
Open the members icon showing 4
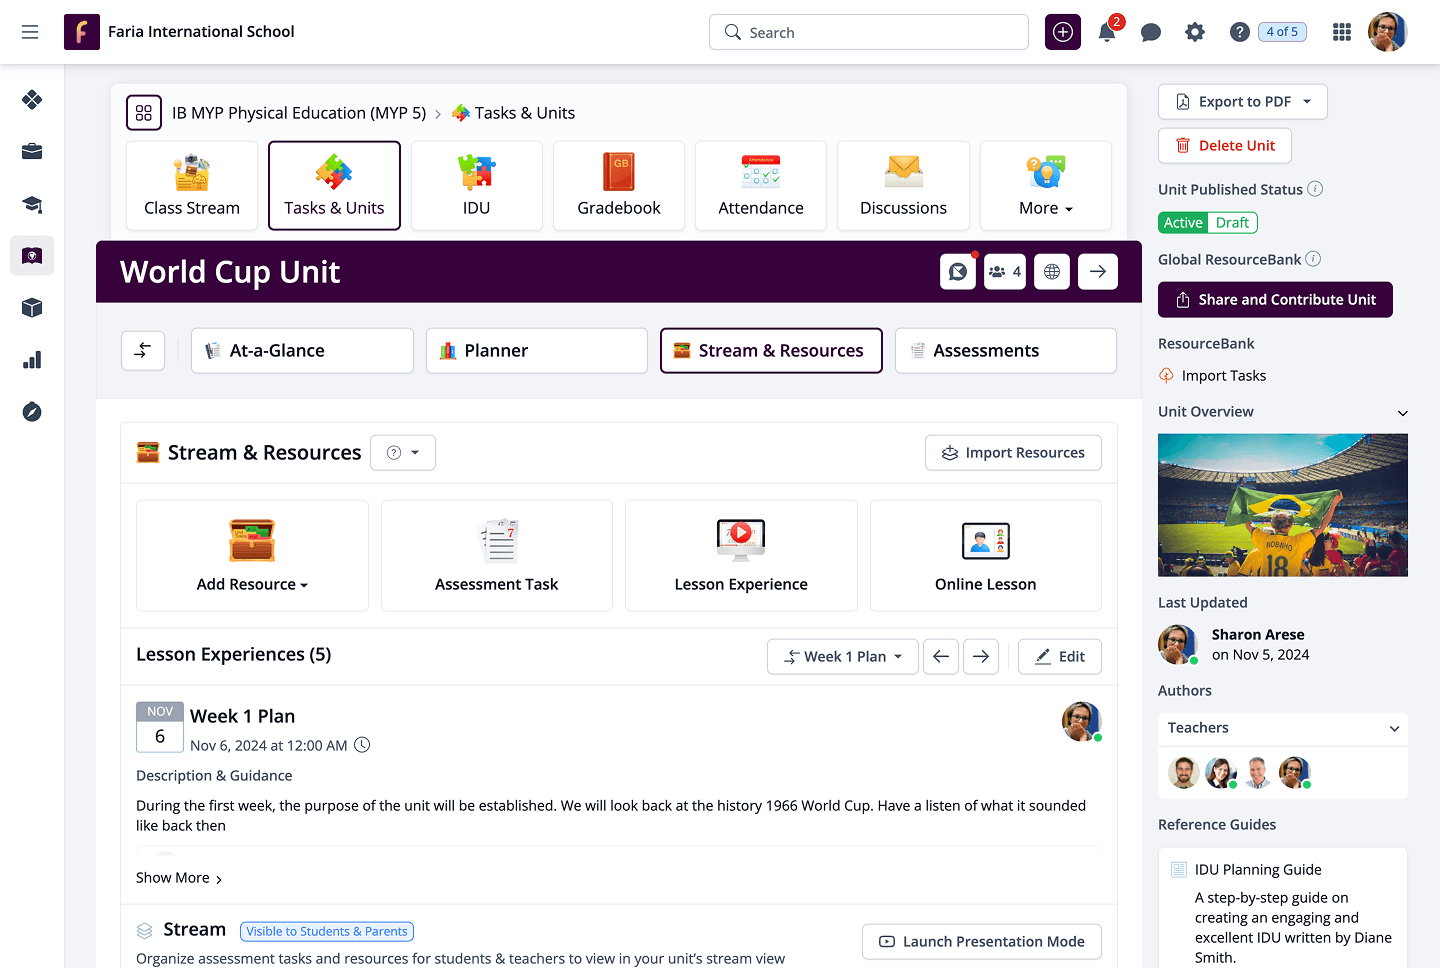(1005, 272)
